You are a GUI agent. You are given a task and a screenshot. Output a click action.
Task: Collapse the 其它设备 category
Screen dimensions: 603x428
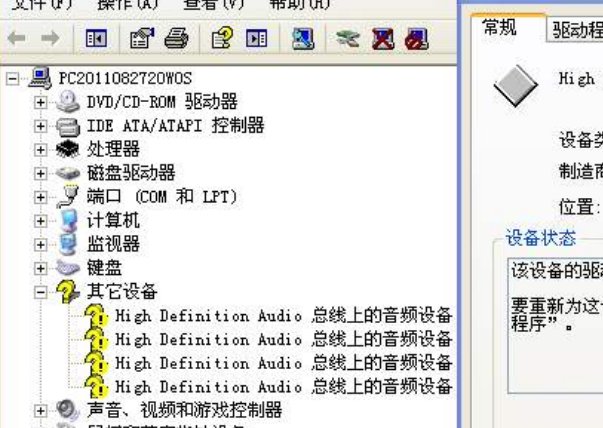[x=40, y=293]
